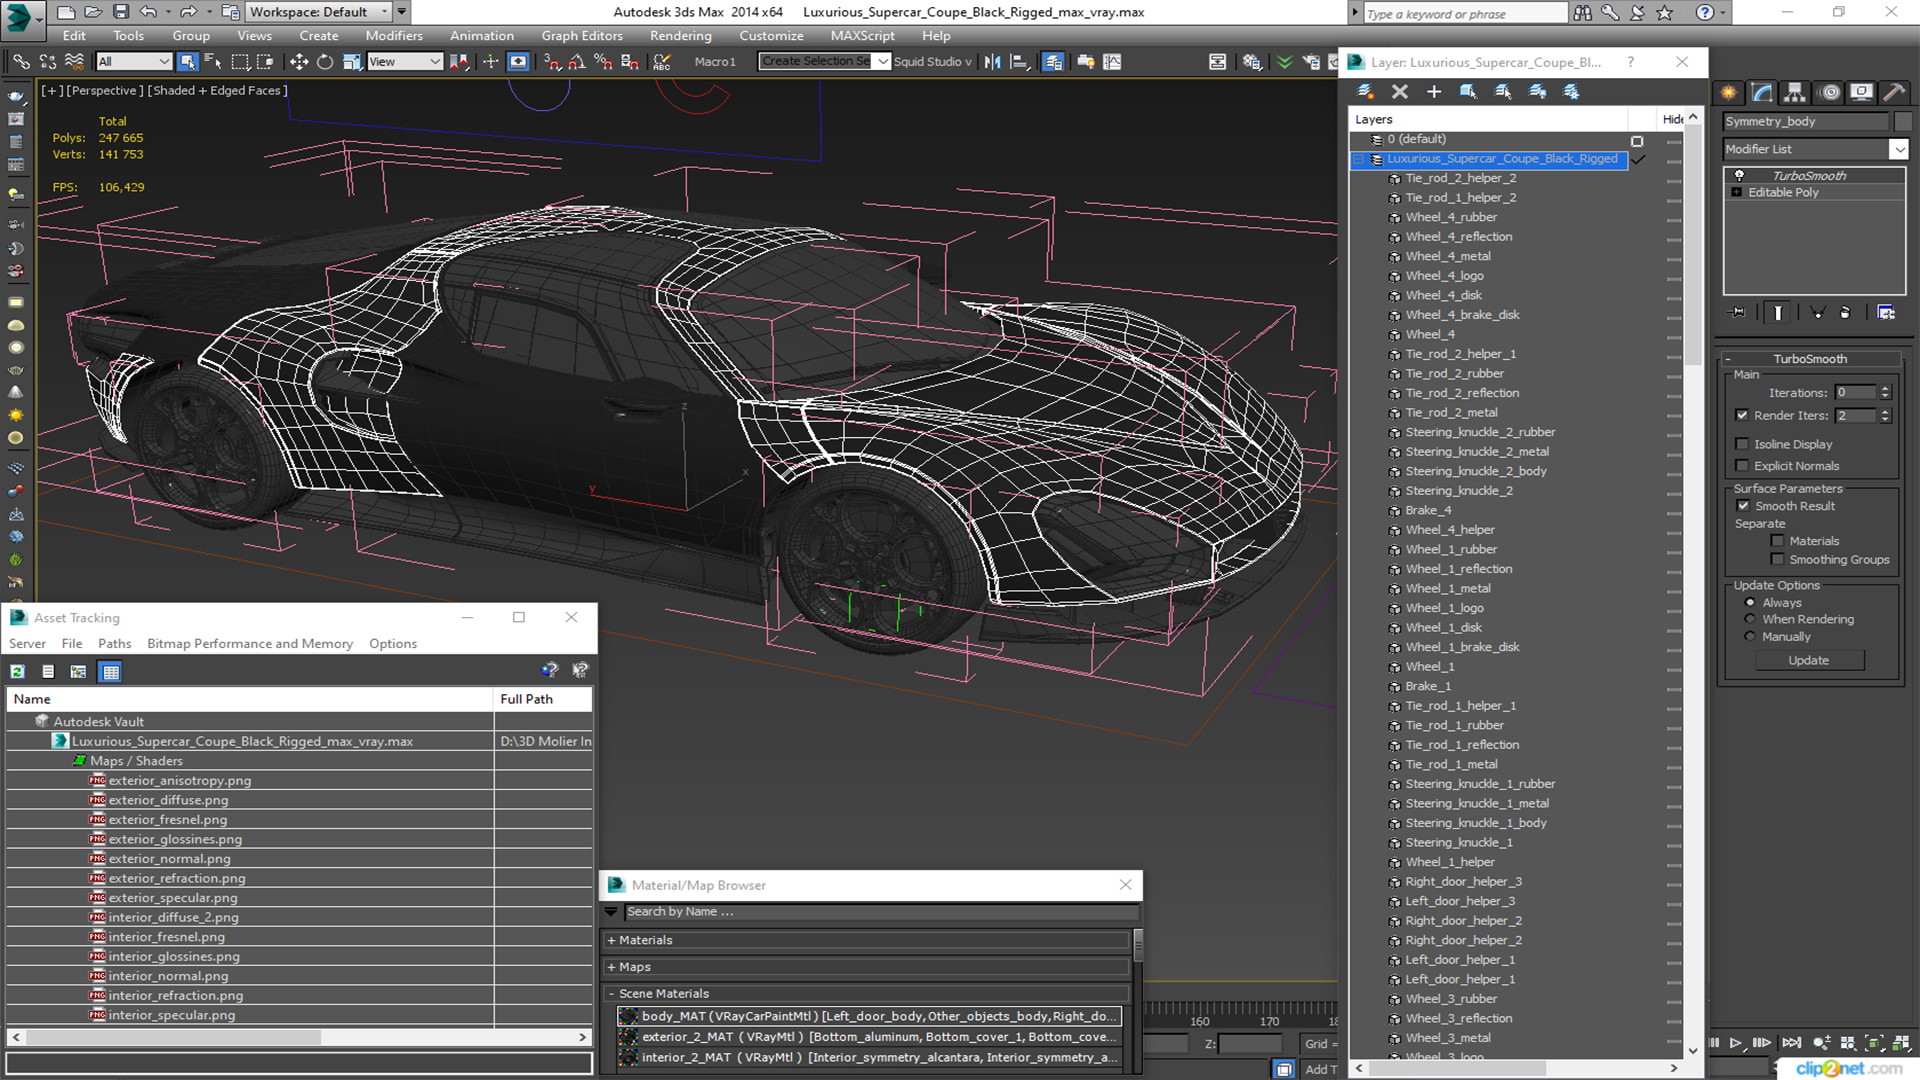Click Delete layer X icon in Layer dialog
This screenshot has width=1920, height=1080.
coord(1400,92)
